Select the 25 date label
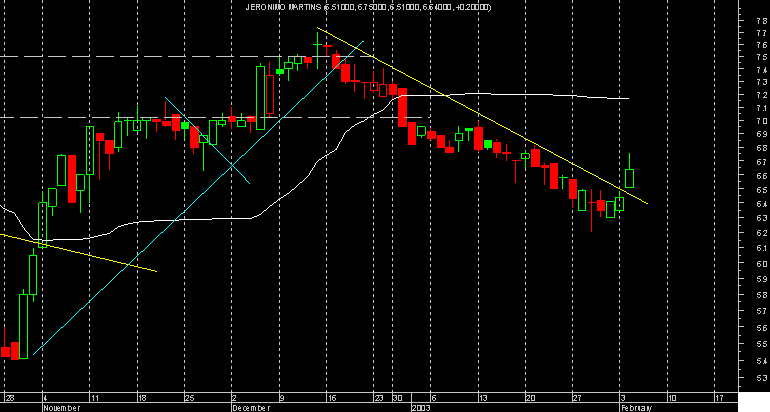 click(190, 397)
